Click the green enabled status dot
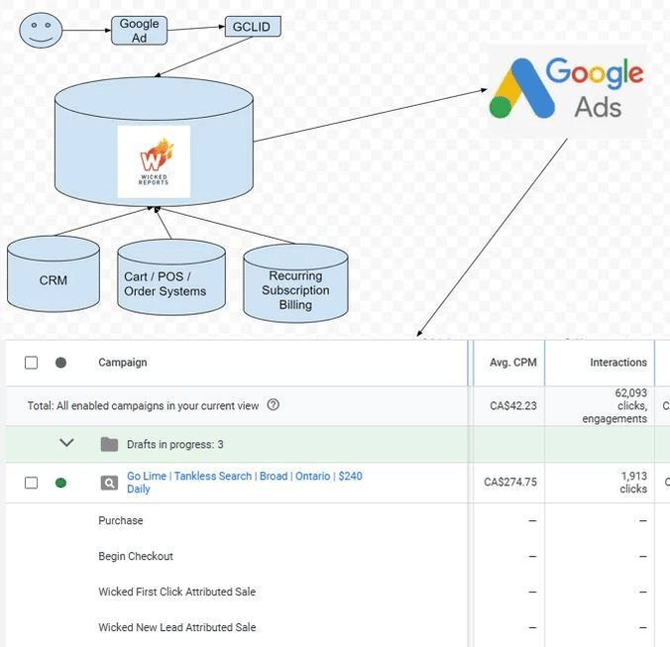This screenshot has height=647, width=670. (61, 483)
